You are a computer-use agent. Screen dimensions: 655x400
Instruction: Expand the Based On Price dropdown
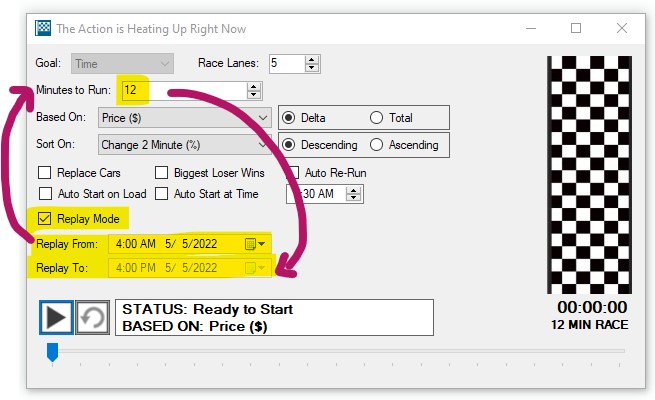coord(263,117)
